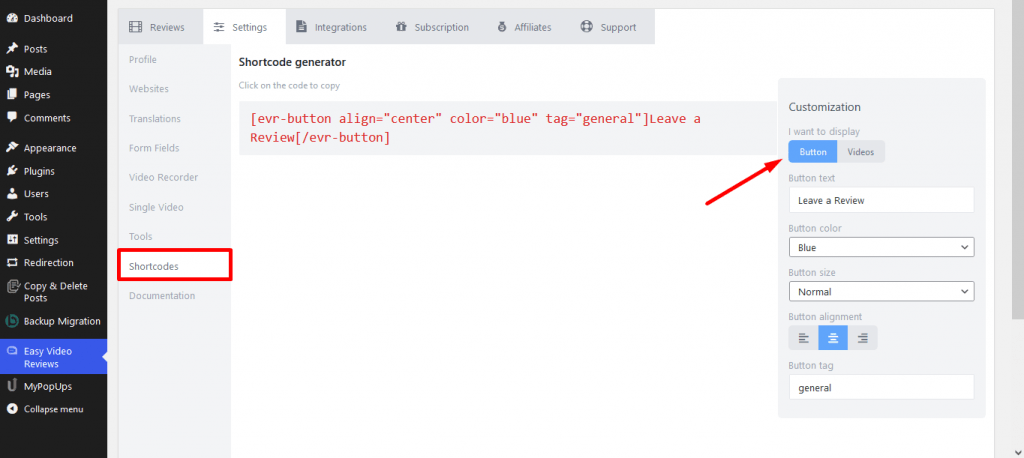1024x458 pixels.
Task: Focus the Button tag input field
Action: pos(881,387)
